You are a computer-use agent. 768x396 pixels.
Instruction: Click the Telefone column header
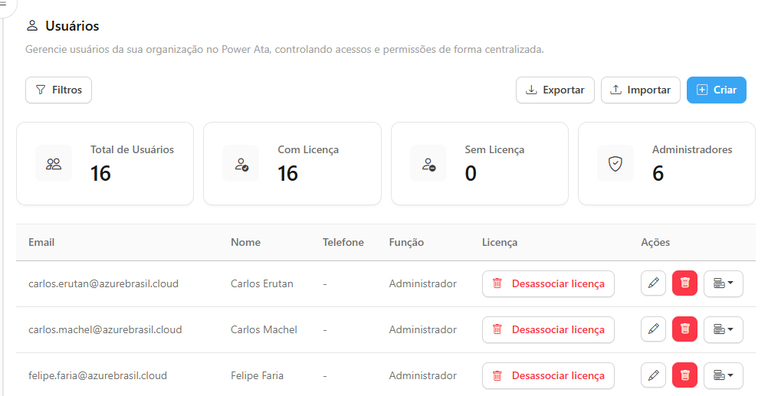tap(343, 242)
